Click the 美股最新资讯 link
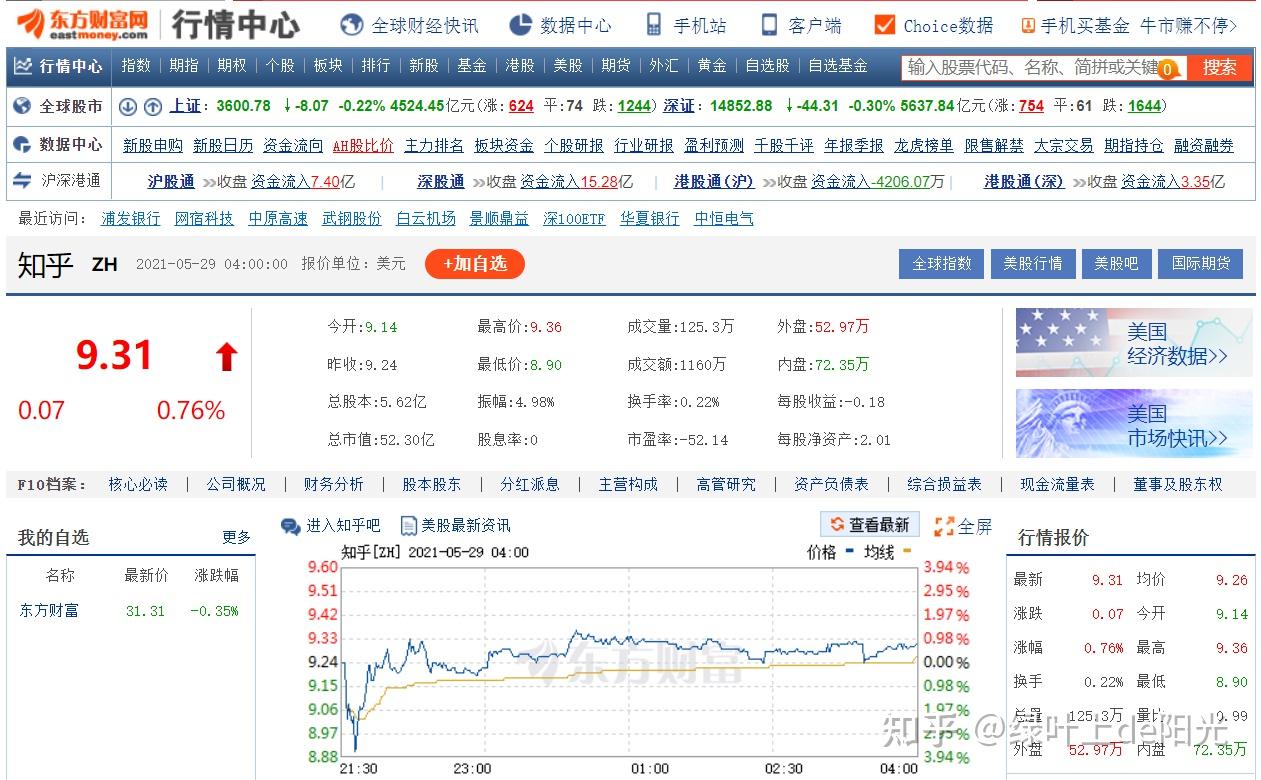This screenshot has width=1261, height=780. [x=466, y=526]
